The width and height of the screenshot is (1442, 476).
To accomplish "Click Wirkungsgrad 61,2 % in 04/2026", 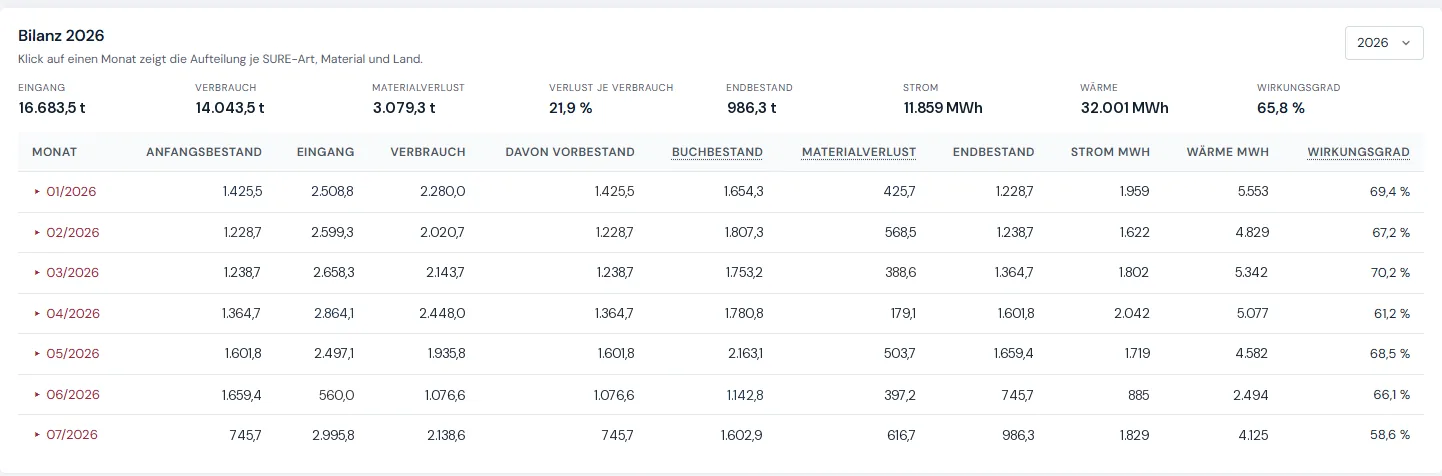I will 1391,313.
